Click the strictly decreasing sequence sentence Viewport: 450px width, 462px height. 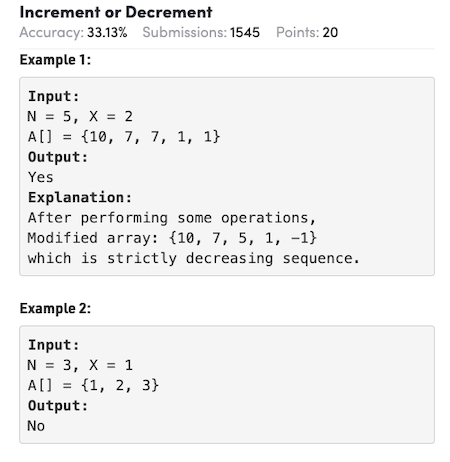click(x=193, y=258)
